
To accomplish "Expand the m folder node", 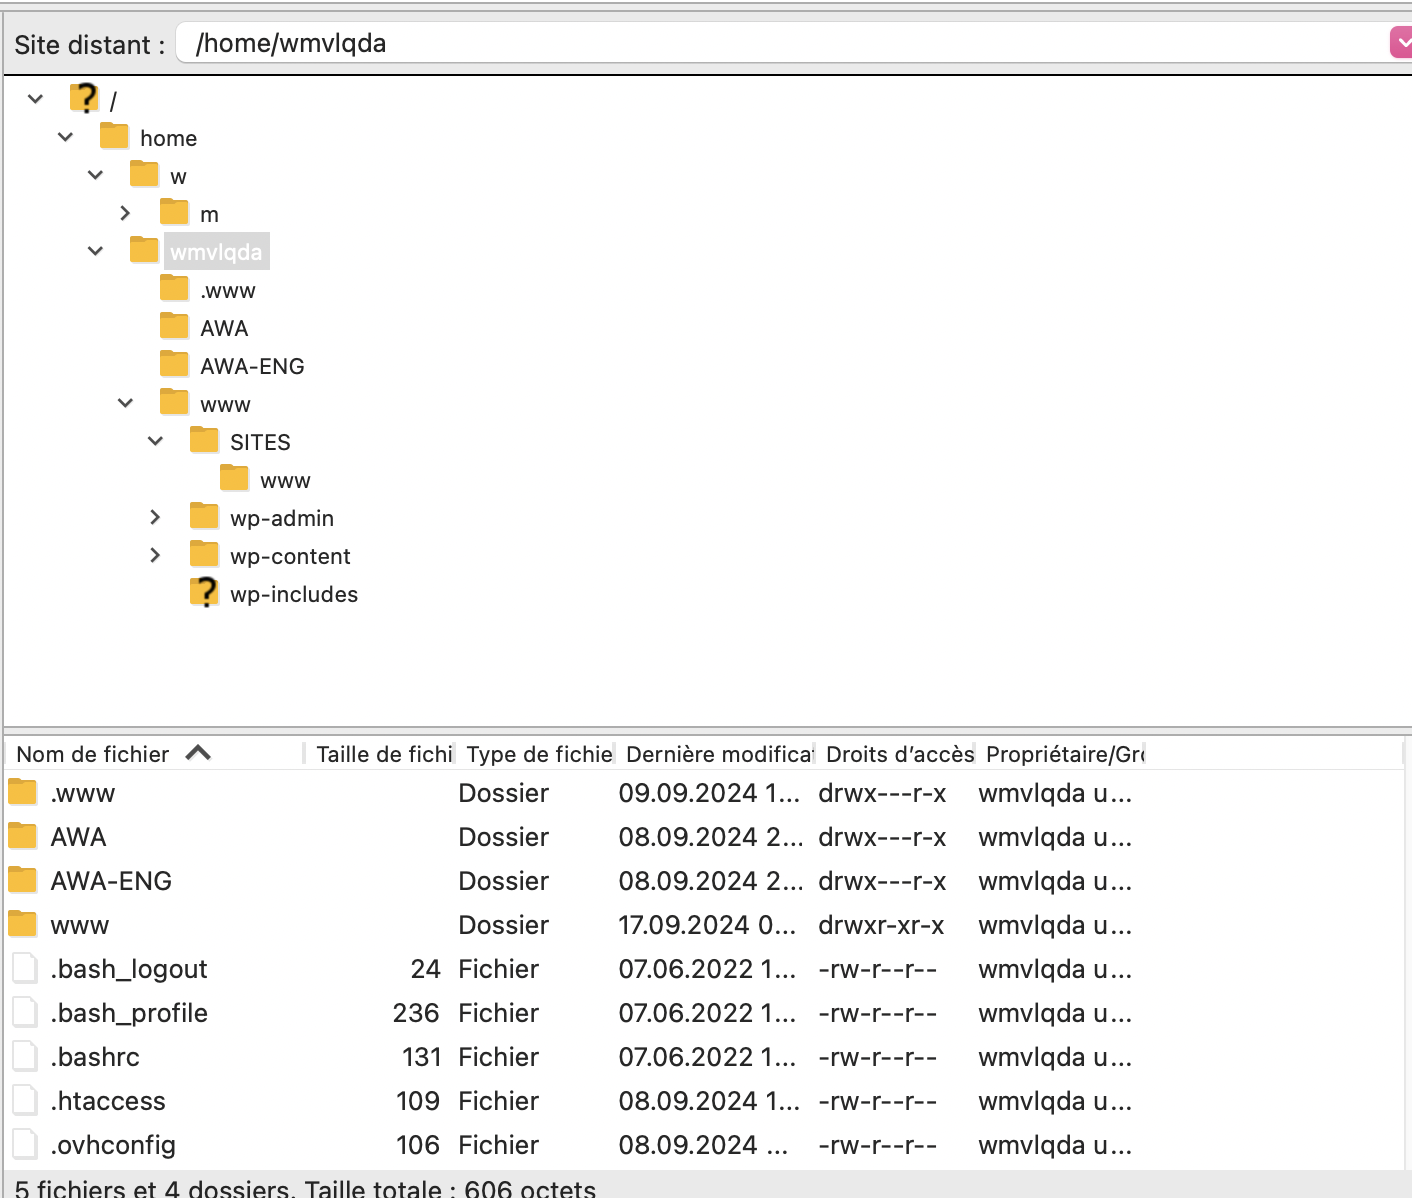I will pyautogui.click(x=125, y=213).
